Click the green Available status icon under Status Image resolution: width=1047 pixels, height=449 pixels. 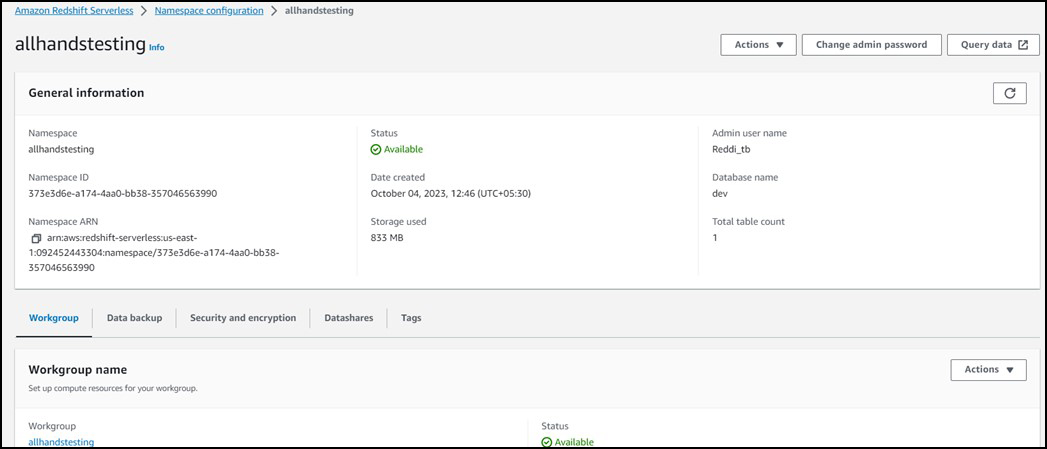coord(376,150)
